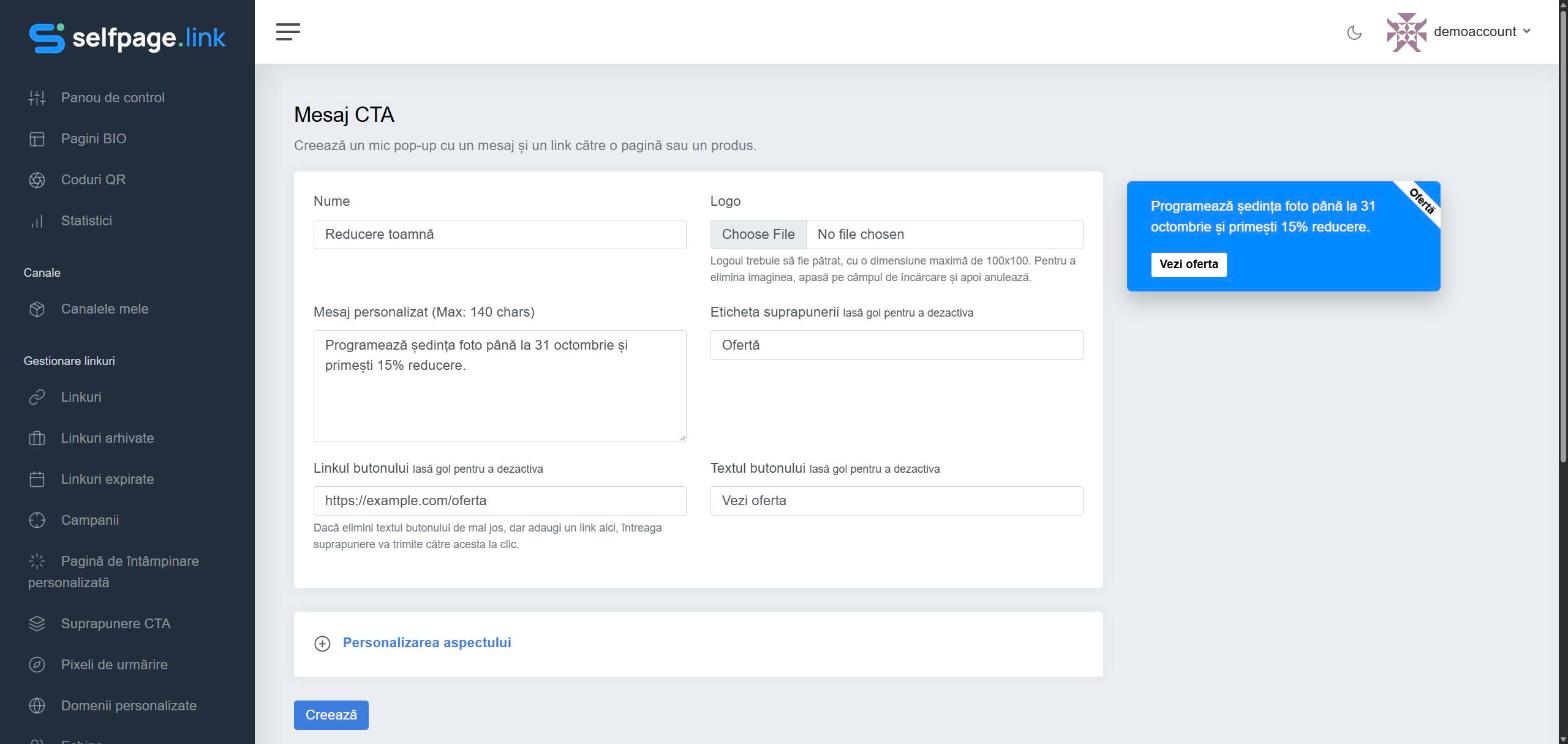Click the Suprapunere CTA layers icon
1568x744 pixels.
pos(37,624)
